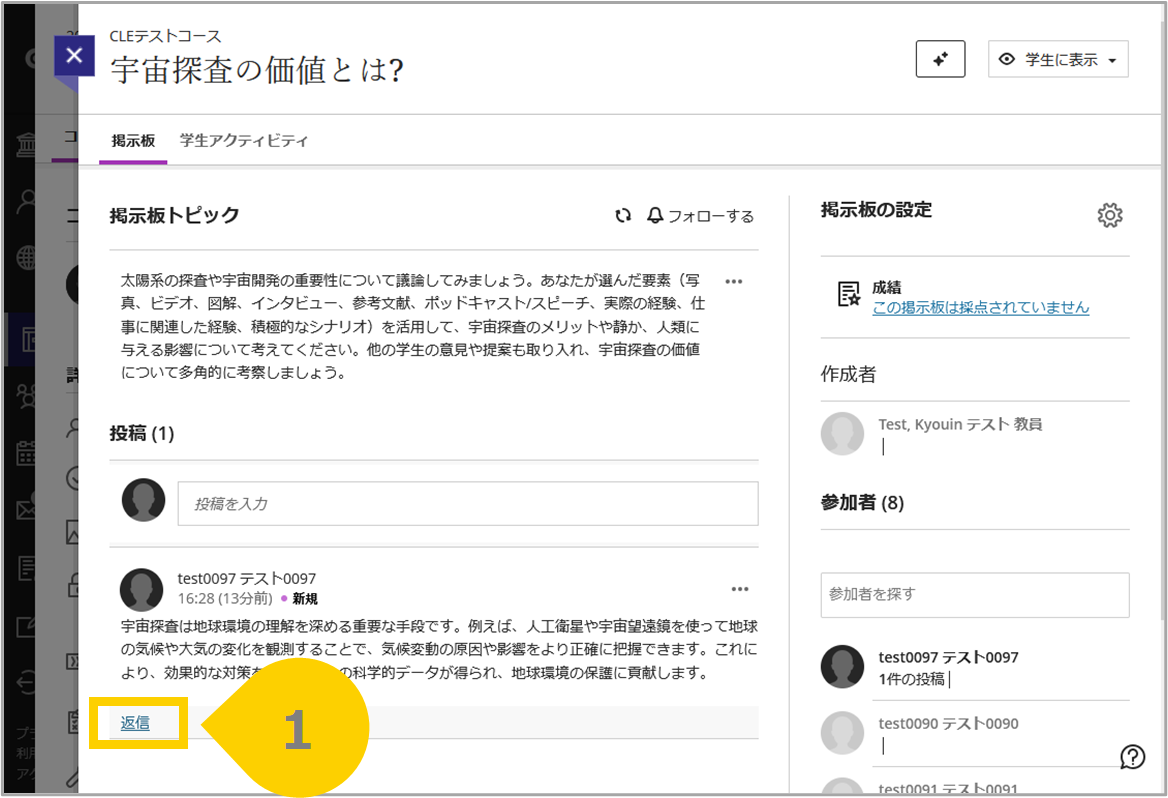Switch to the 掲示板 tab

[x=133, y=140]
